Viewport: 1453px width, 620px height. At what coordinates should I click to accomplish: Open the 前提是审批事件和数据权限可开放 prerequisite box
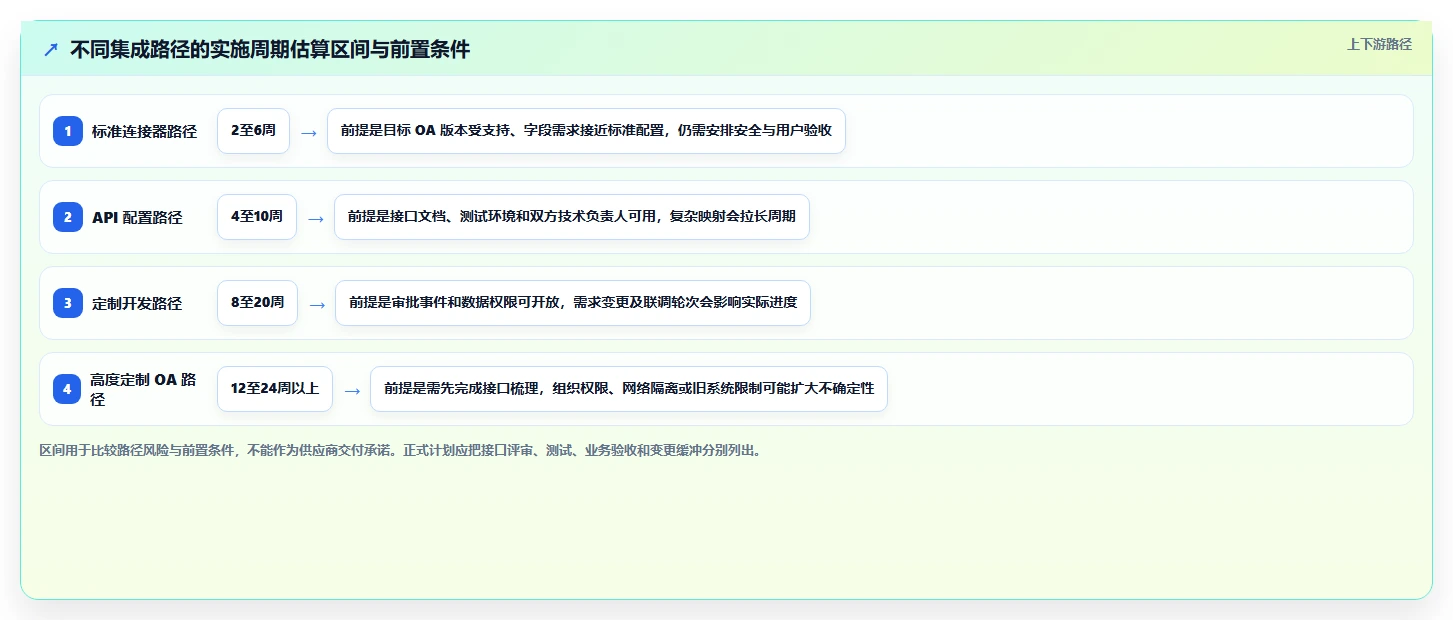coord(573,303)
